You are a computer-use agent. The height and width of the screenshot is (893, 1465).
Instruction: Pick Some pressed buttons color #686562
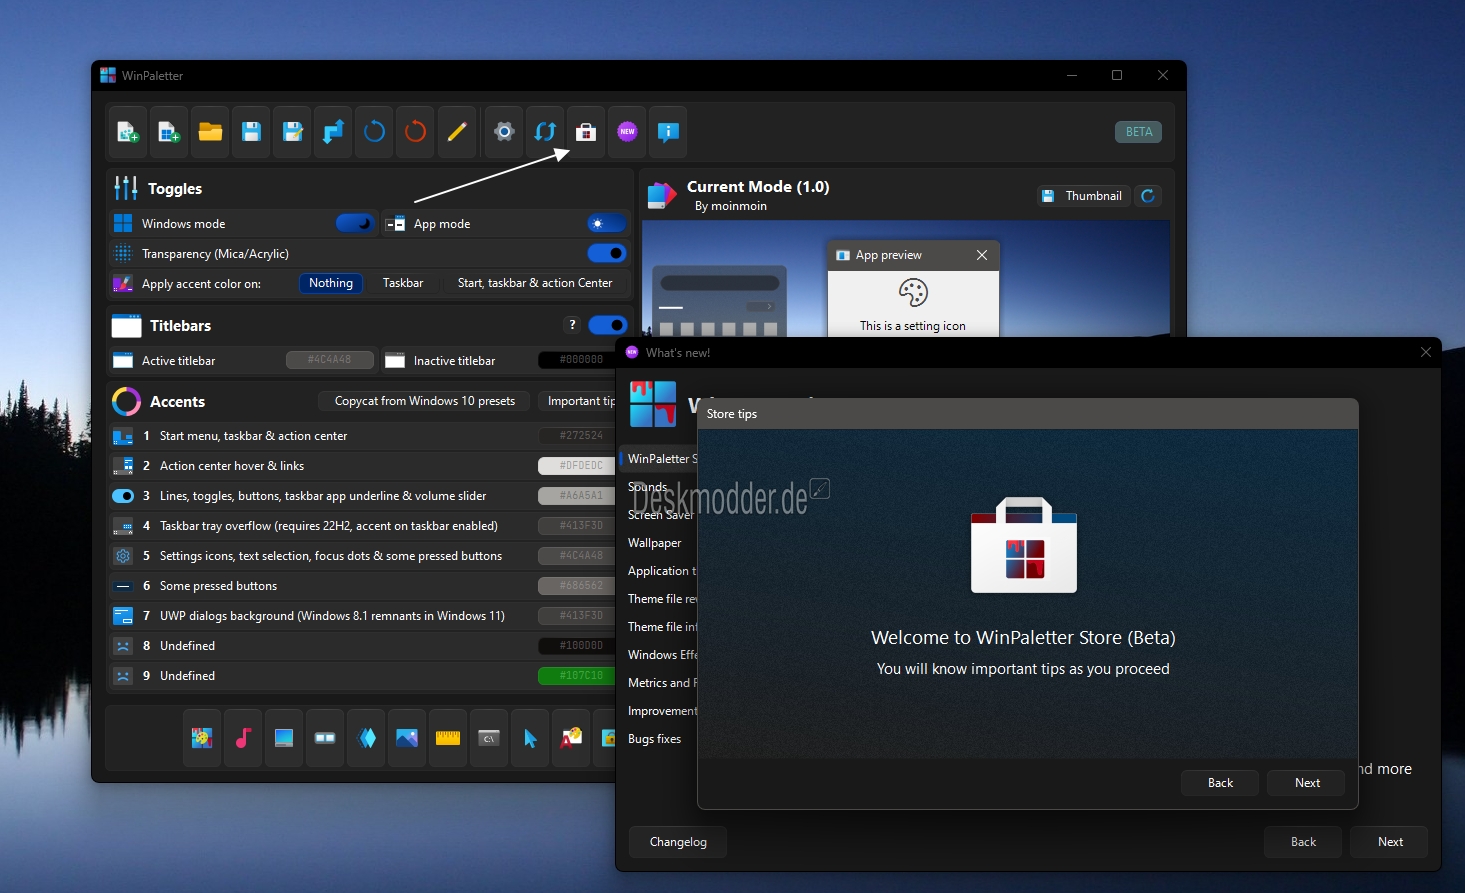577,586
